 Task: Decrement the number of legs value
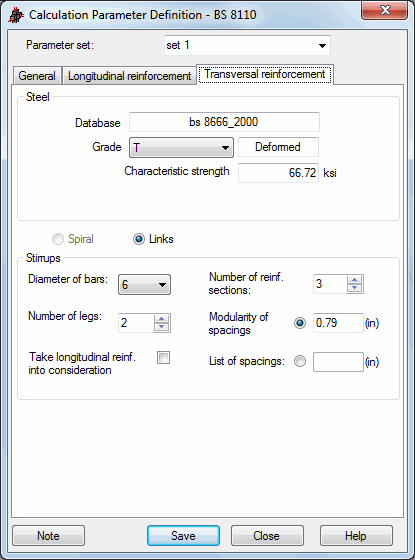162,327
